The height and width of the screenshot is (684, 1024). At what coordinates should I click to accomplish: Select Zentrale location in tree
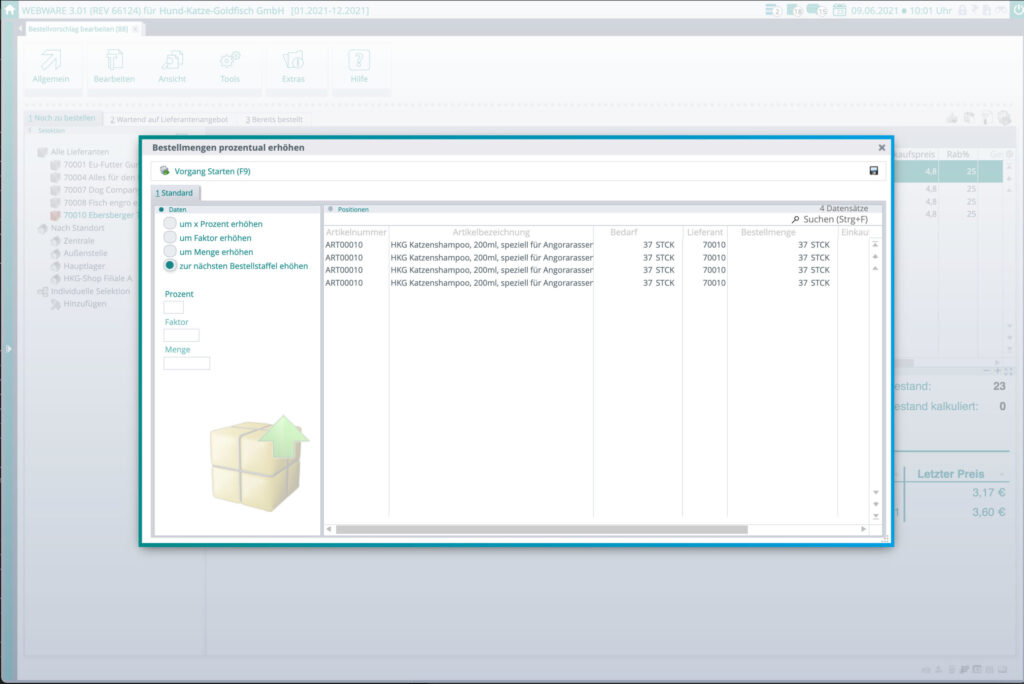coord(79,241)
